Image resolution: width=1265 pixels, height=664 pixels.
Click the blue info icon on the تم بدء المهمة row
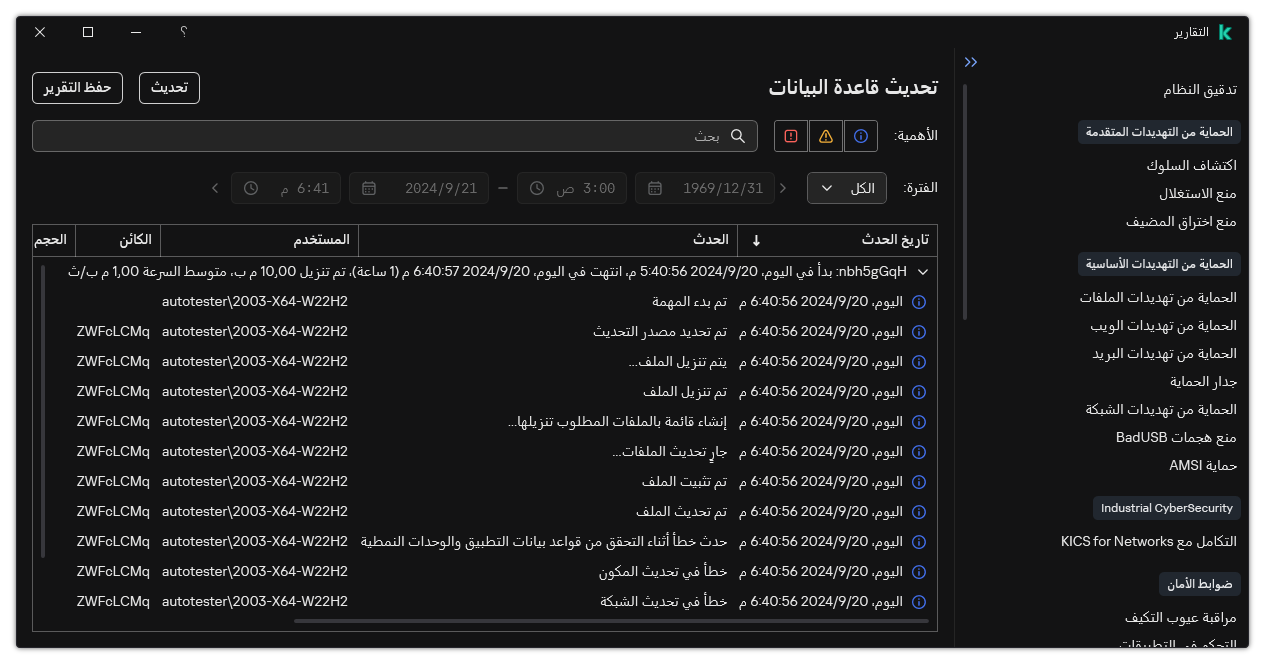tap(918, 301)
